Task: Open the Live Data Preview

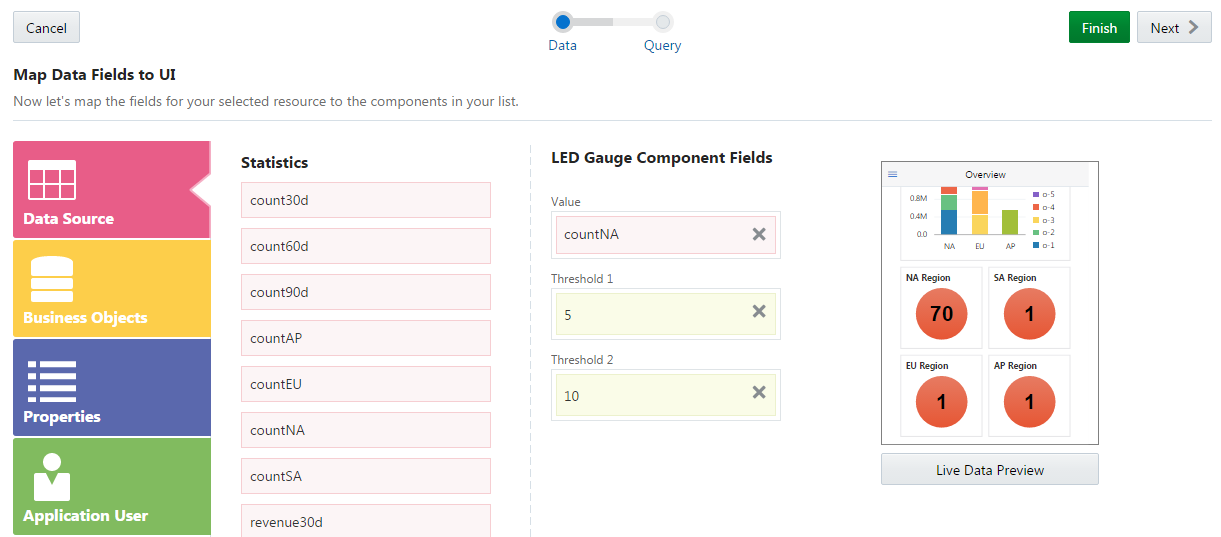Action: 989,470
